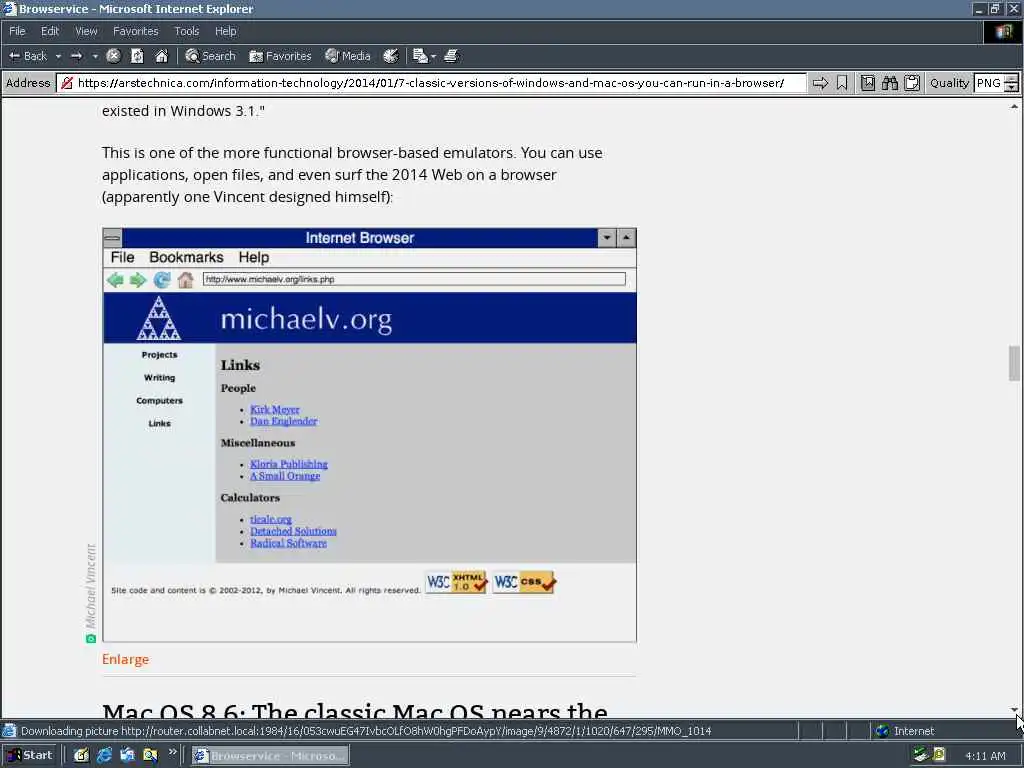Click the first quick launch icon
1024x768 pixels.
(x=81, y=756)
